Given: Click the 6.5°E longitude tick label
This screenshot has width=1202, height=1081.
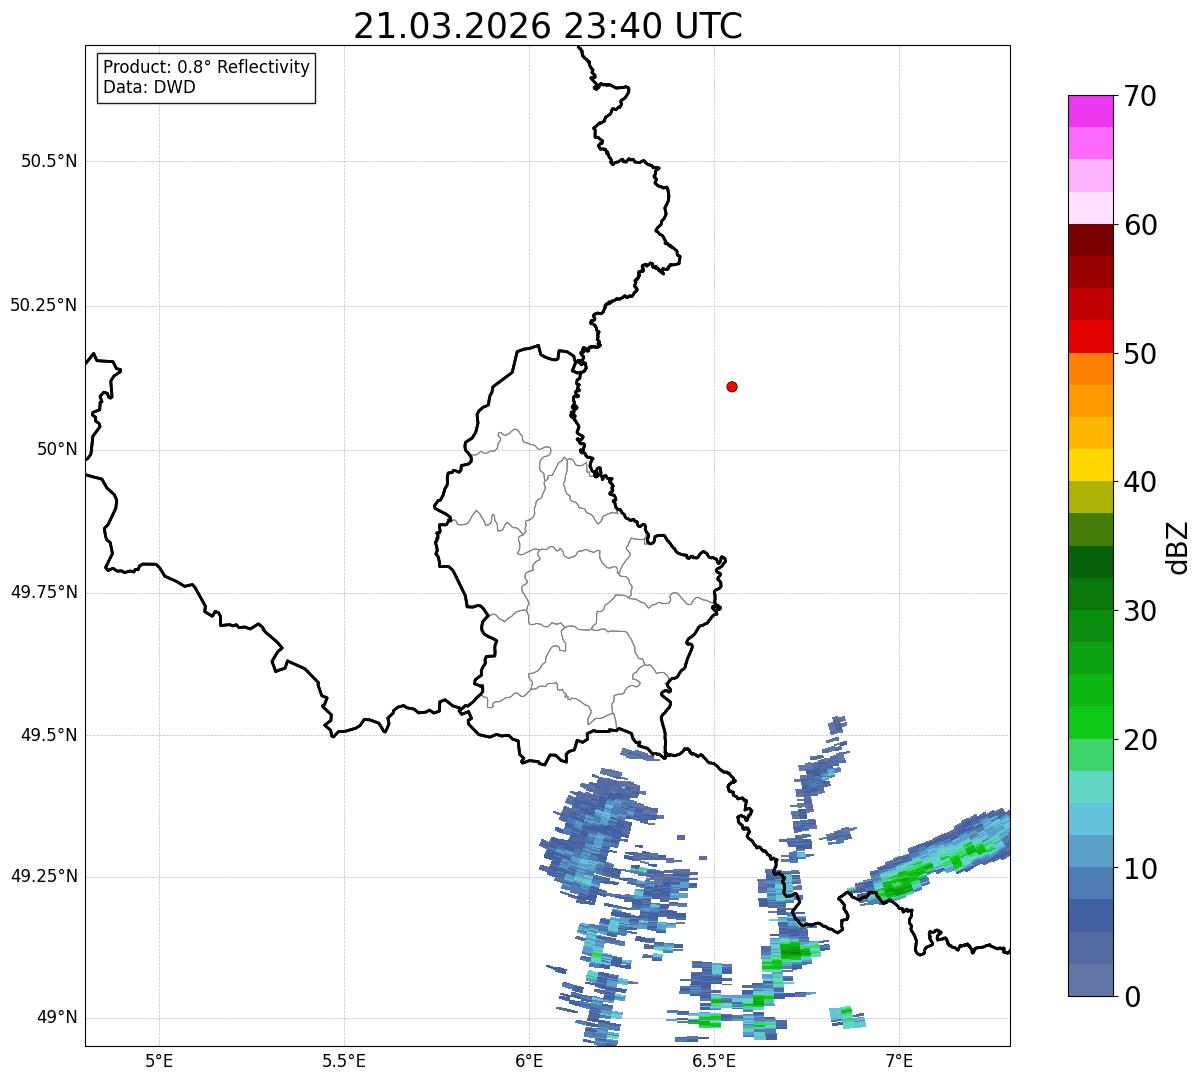Looking at the screenshot, I should (x=714, y=1060).
